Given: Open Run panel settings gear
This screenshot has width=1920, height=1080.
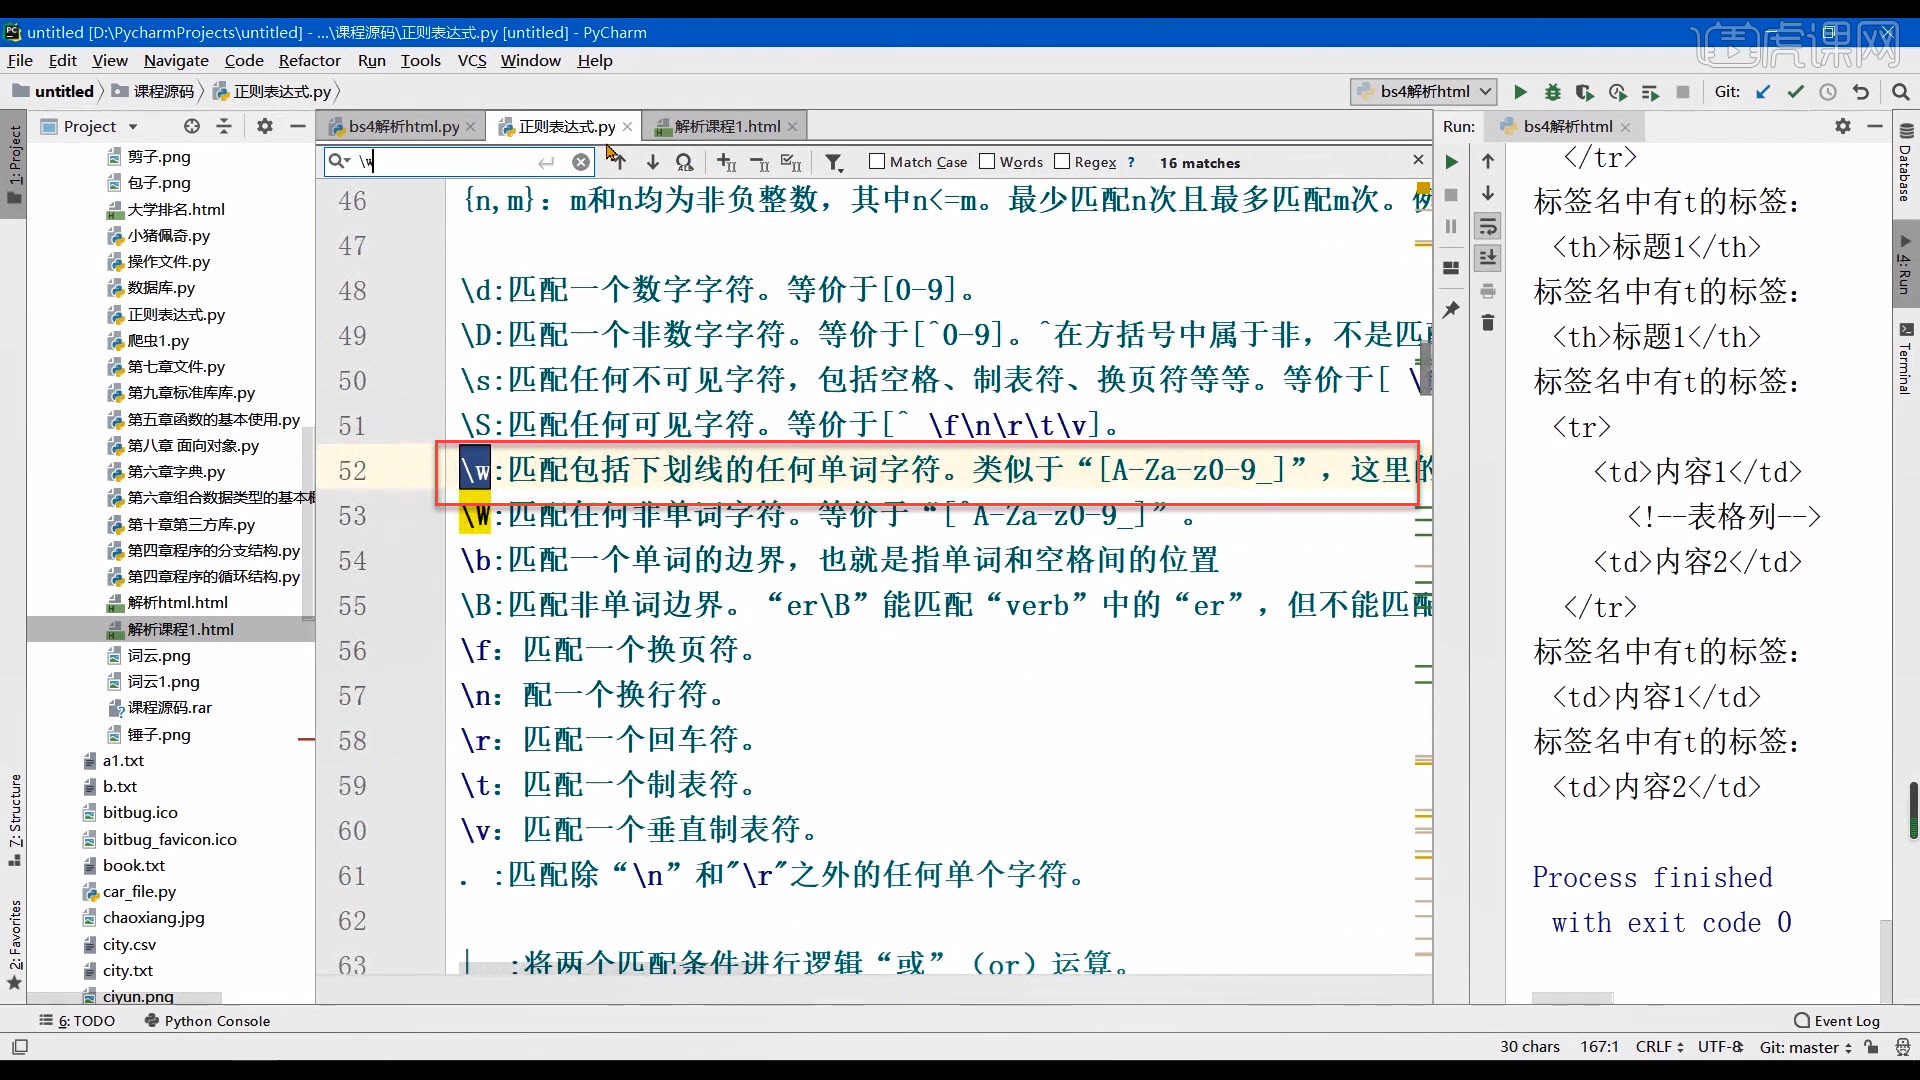Looking at the screenshot, I should [1843, 126].
